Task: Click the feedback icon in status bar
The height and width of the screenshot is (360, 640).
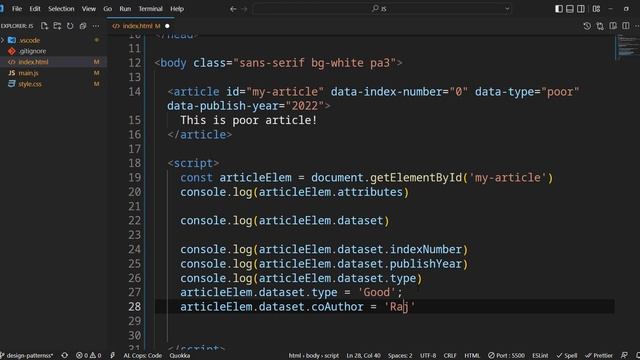Action: point(624,356)
